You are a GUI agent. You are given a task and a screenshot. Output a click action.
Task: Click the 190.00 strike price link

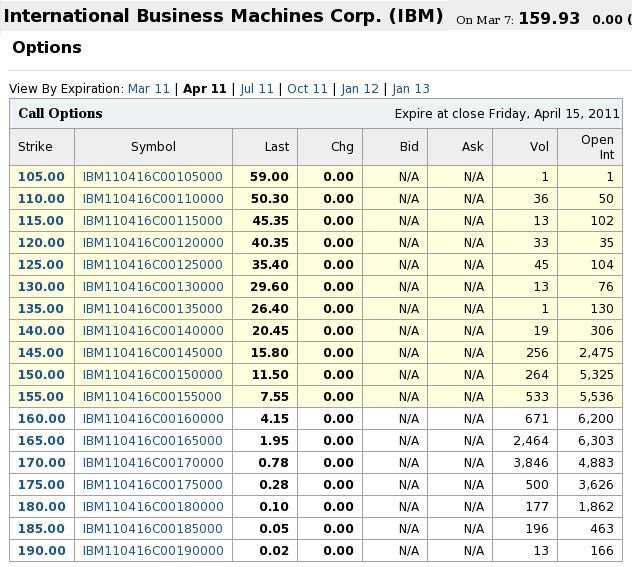point(42,550)
